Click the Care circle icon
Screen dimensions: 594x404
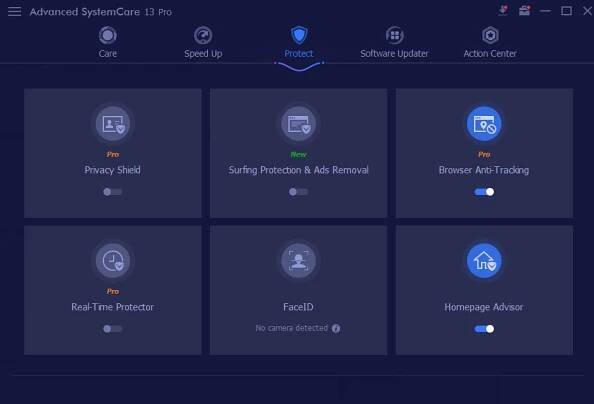coord(108,35)
